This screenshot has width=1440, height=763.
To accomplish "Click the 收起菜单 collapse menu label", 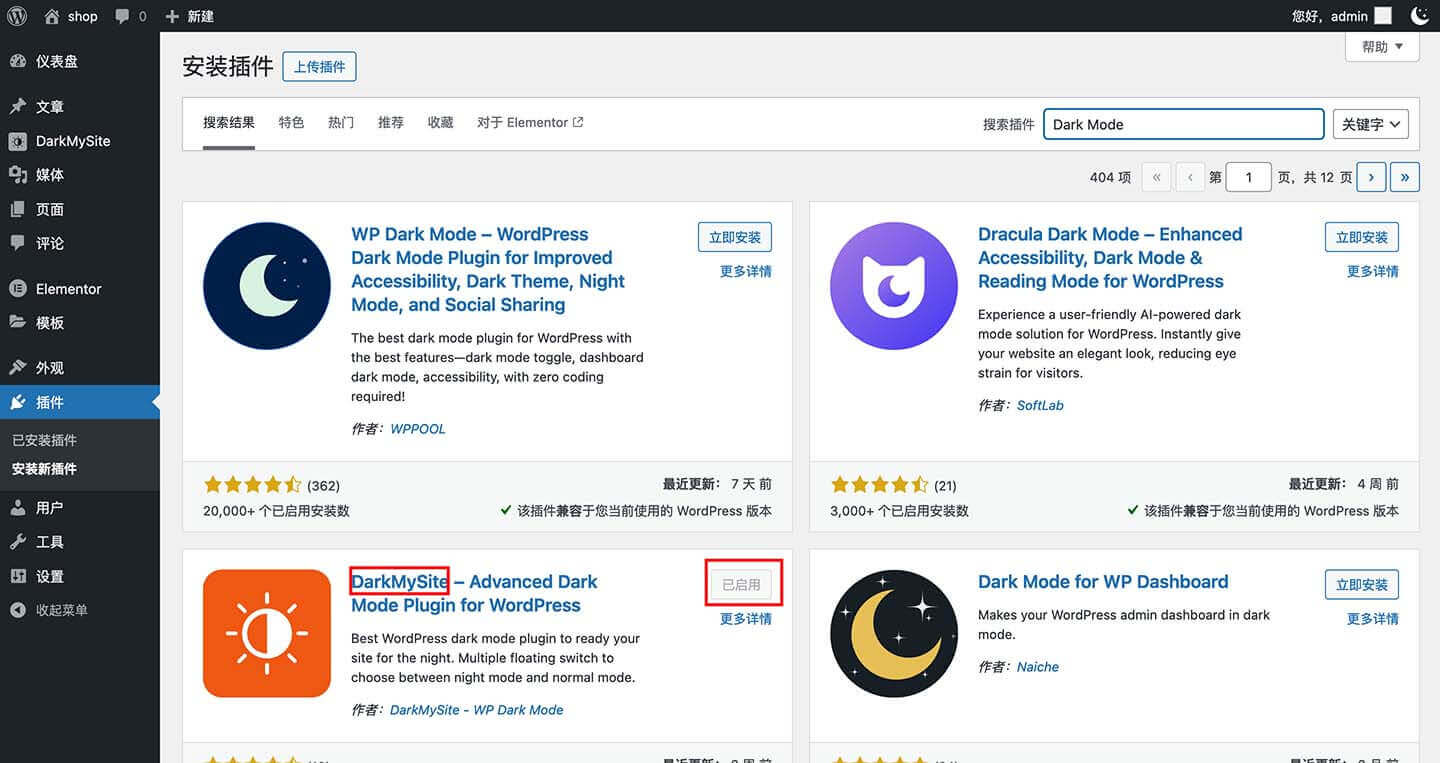I will (62, 610).
